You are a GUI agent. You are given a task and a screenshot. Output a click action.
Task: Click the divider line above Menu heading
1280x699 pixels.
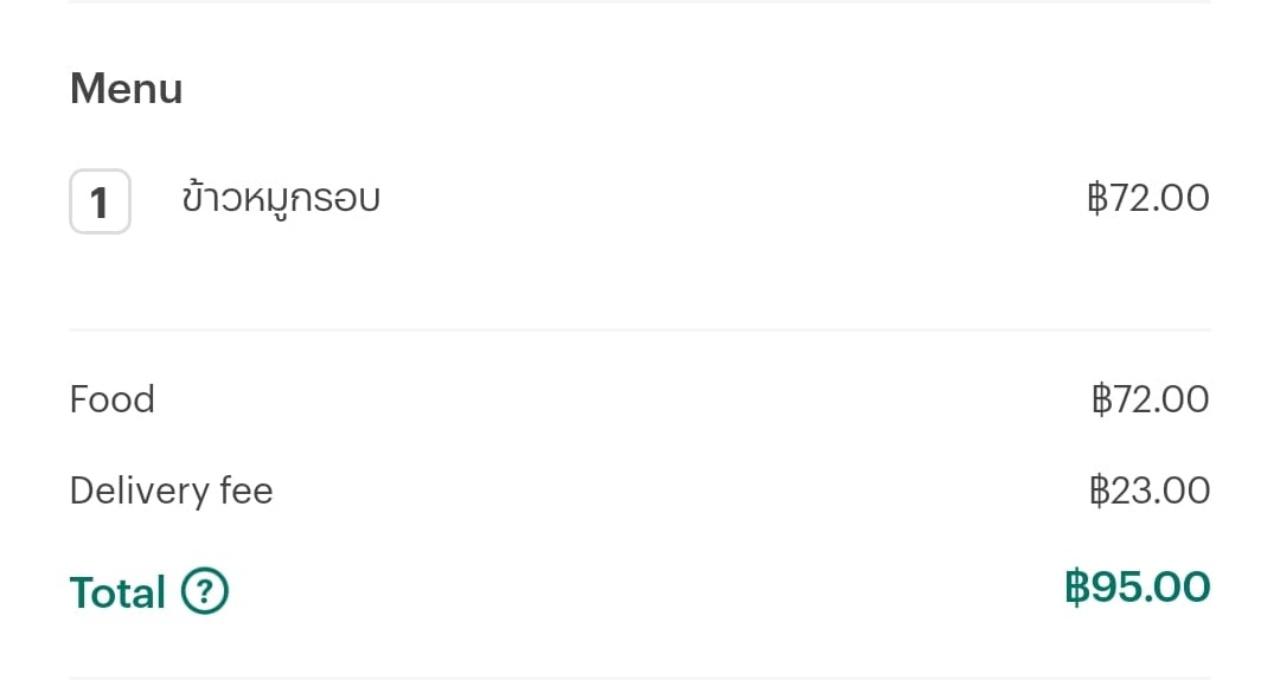click(640, 1)
